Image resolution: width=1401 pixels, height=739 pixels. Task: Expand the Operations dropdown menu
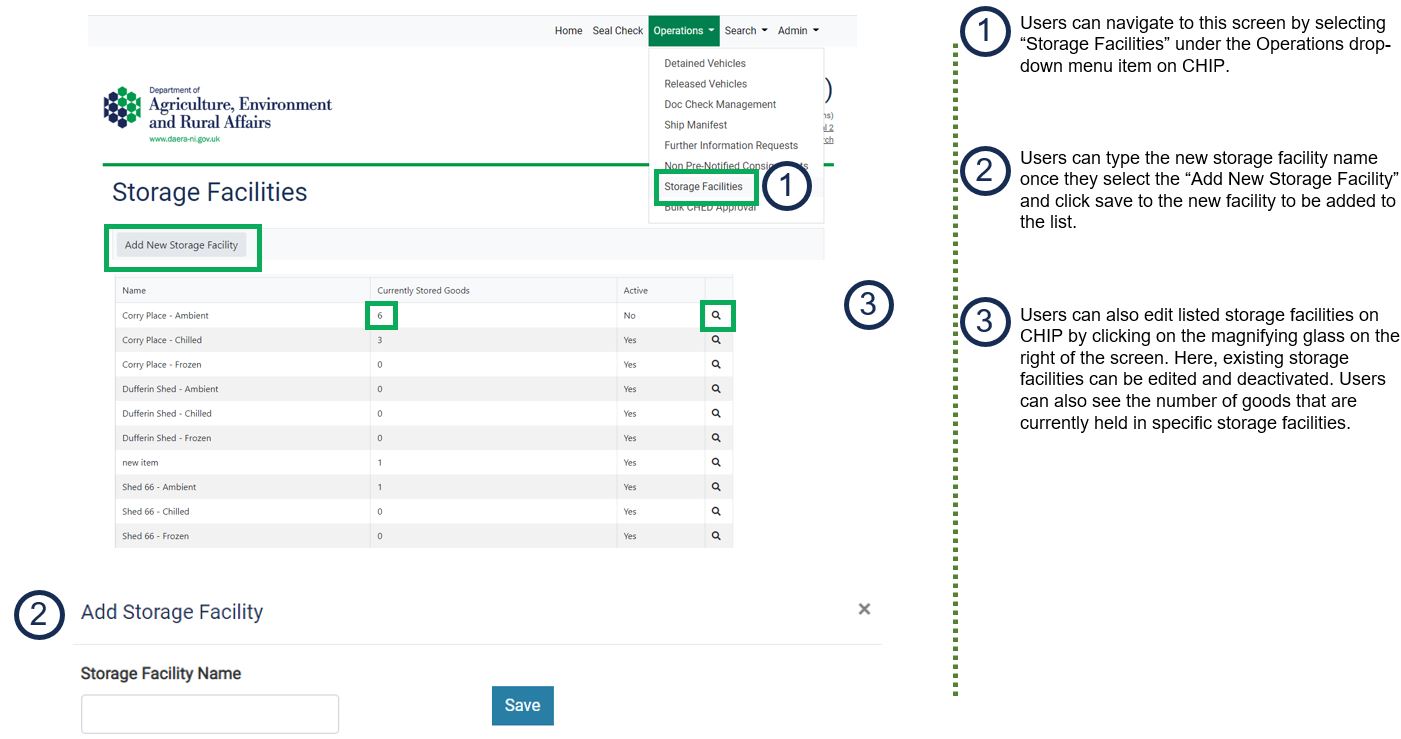coord(684,31)
